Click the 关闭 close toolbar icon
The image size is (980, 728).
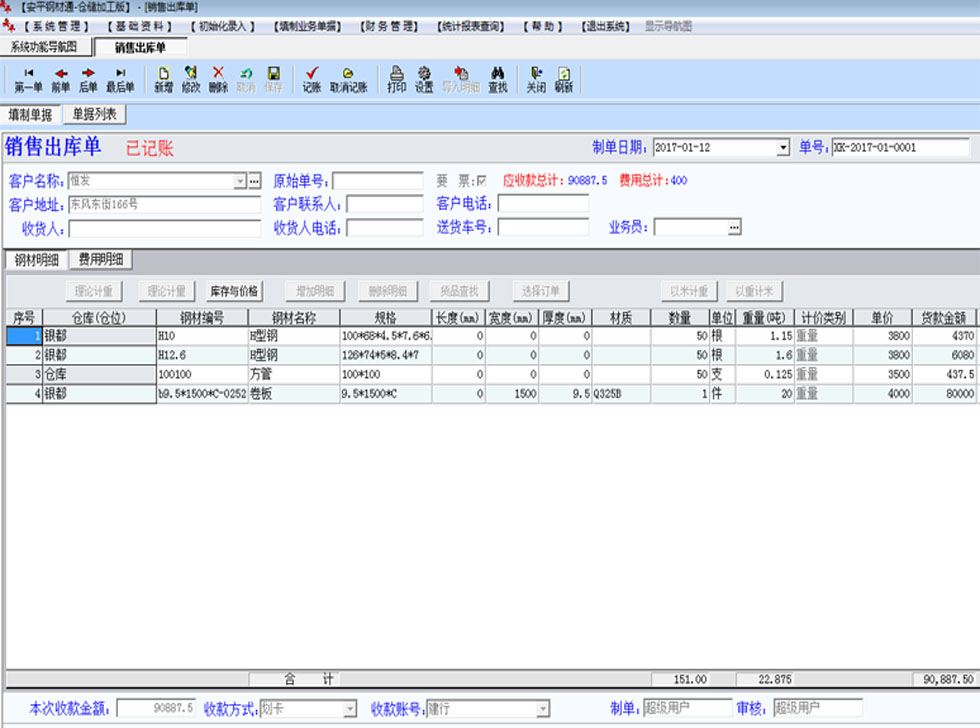tap(536, 81)
